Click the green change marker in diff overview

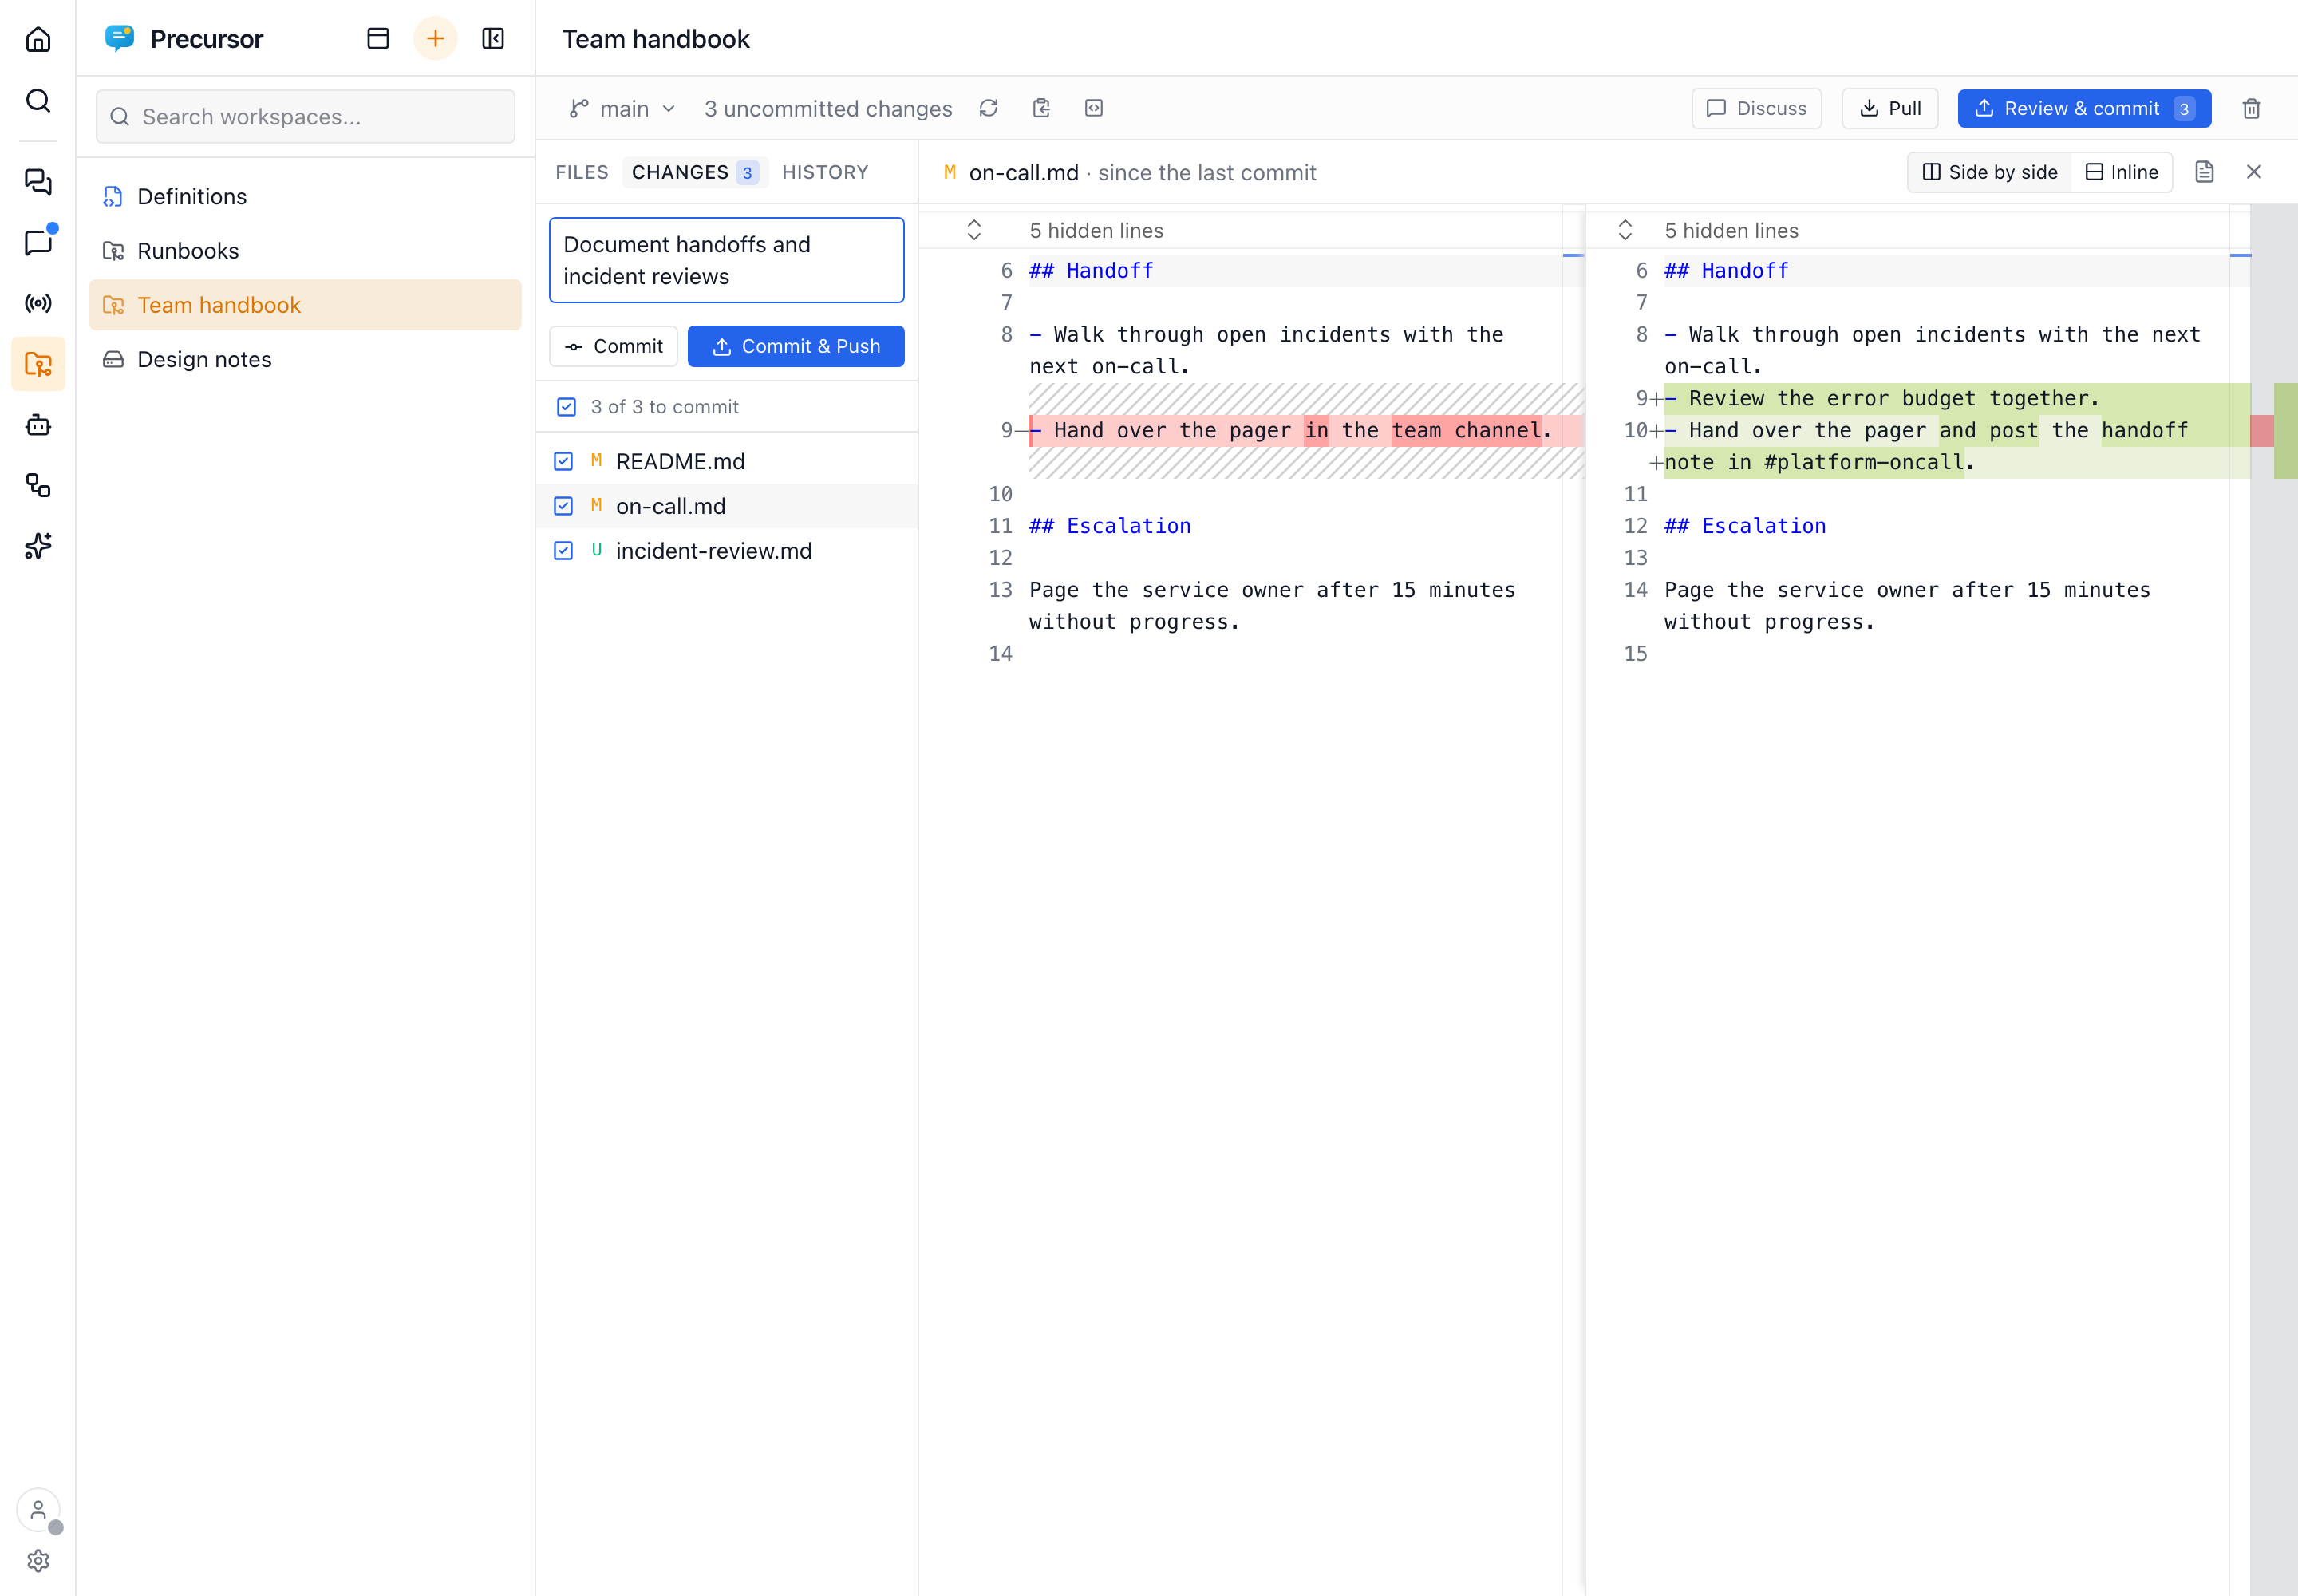tap(2285, 431)
